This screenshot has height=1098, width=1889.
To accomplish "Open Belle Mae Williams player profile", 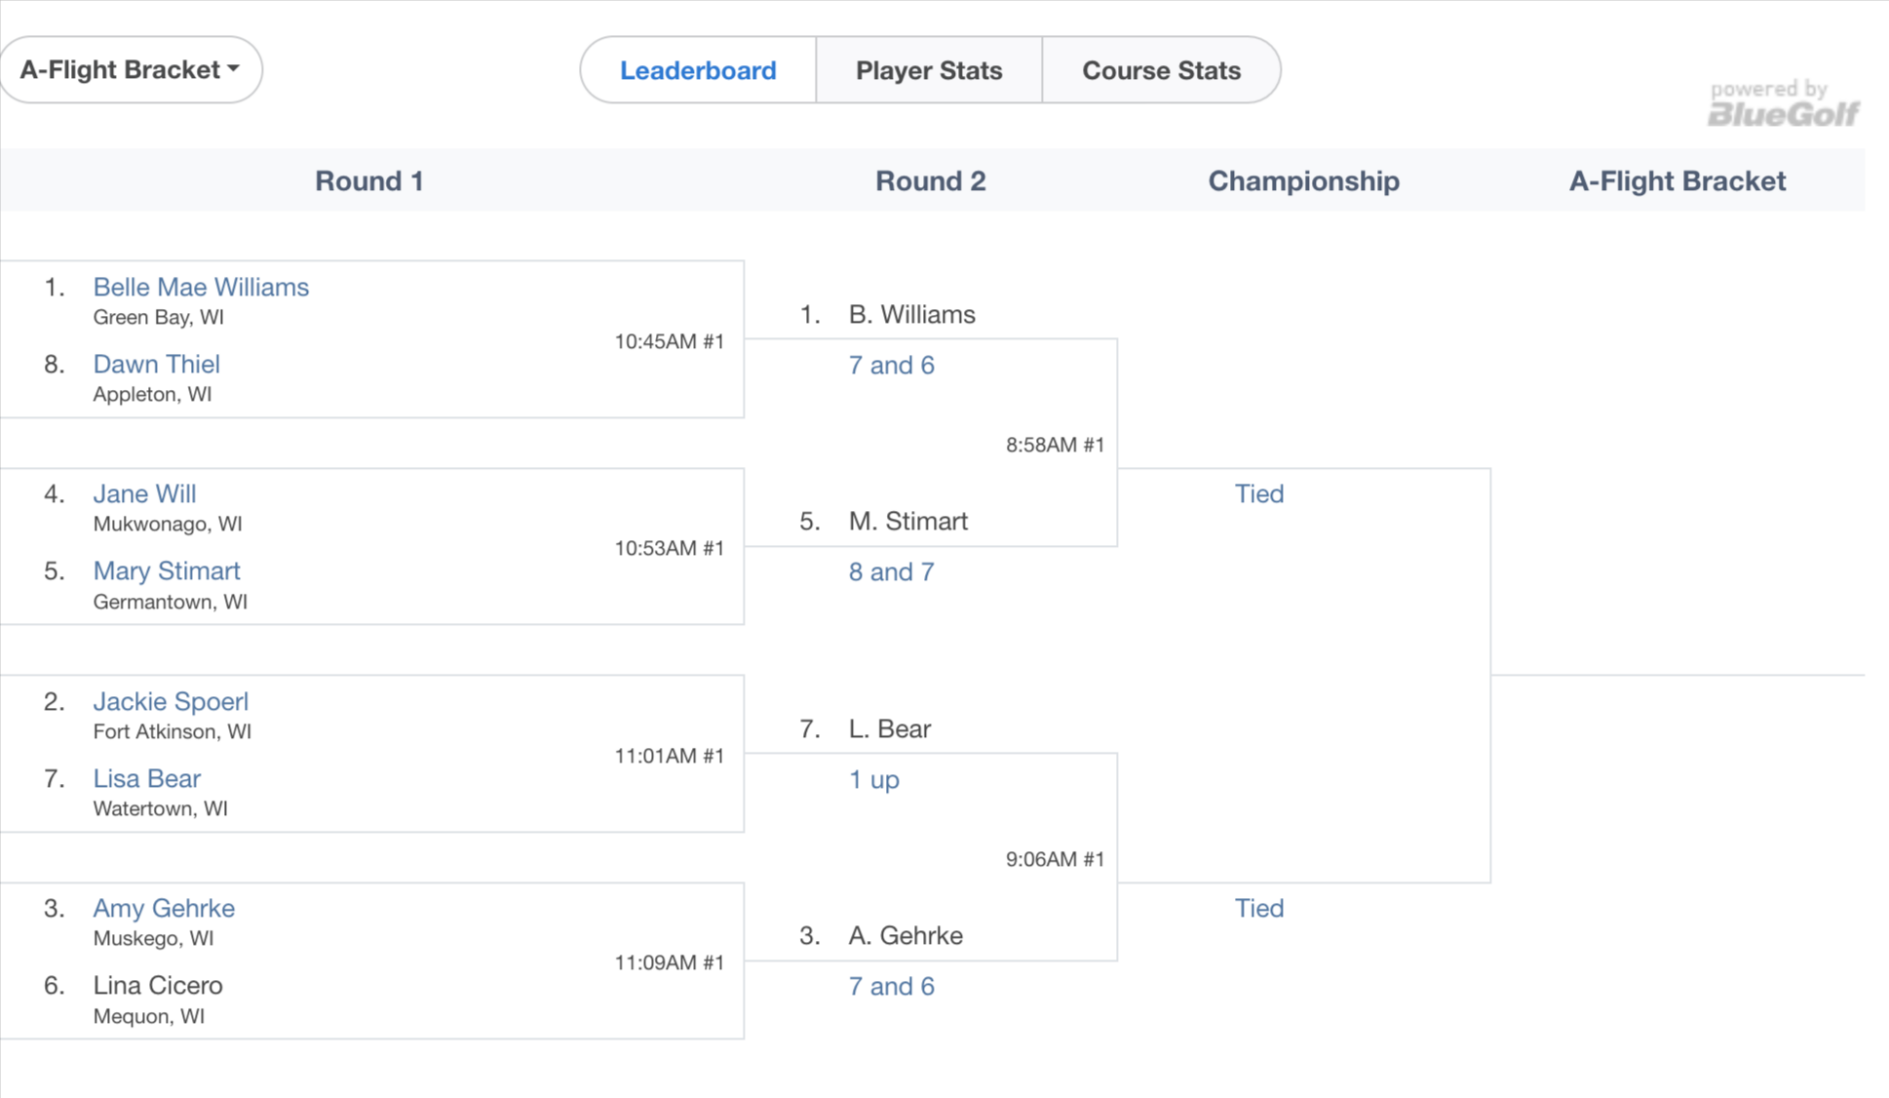I will click(200, 287).
